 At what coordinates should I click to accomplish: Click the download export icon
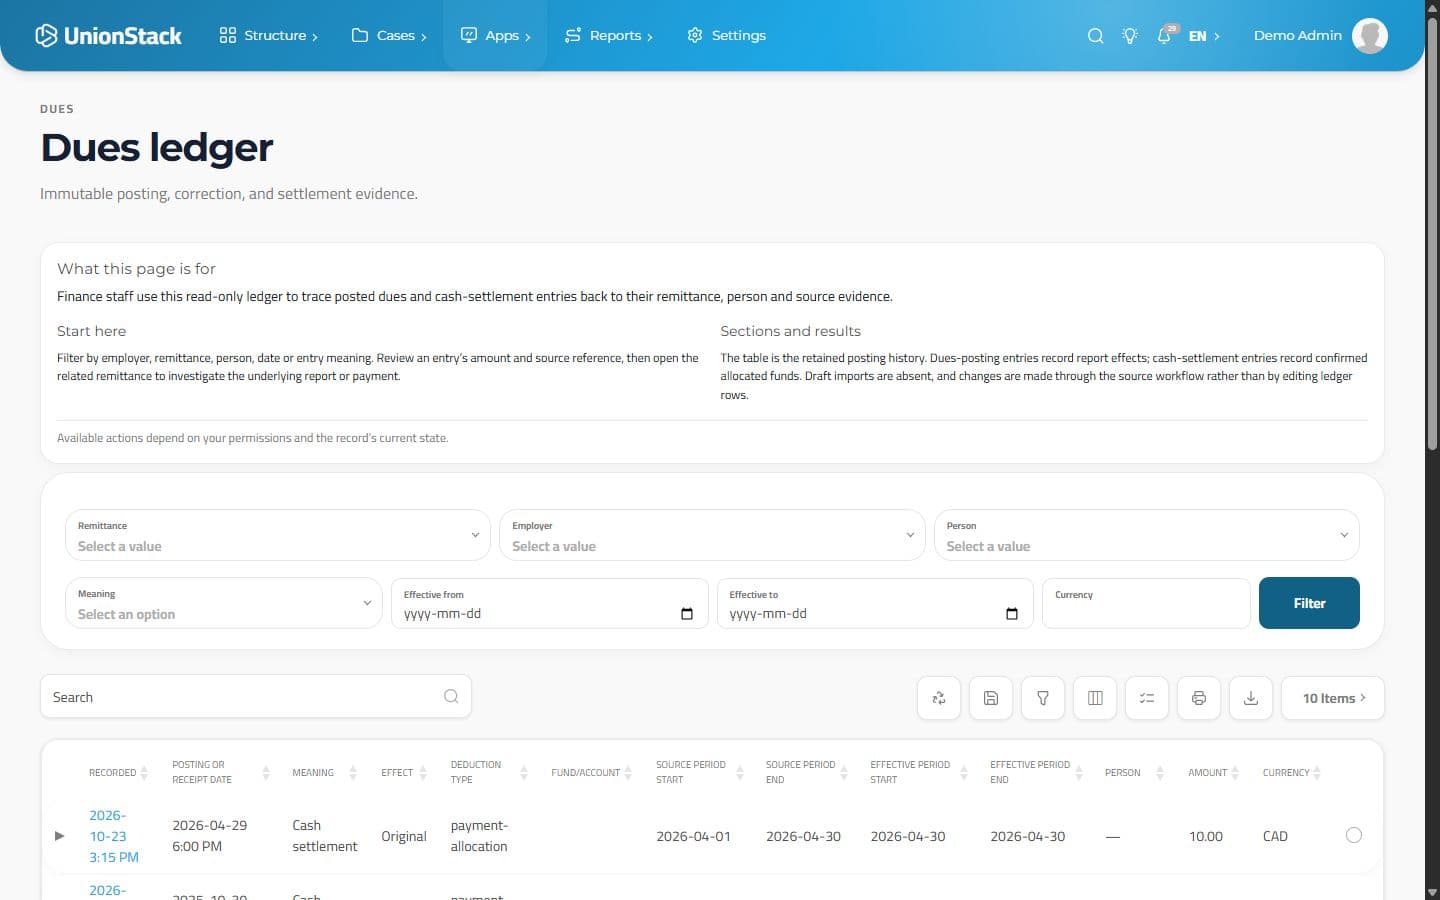tap(1251, 698)
